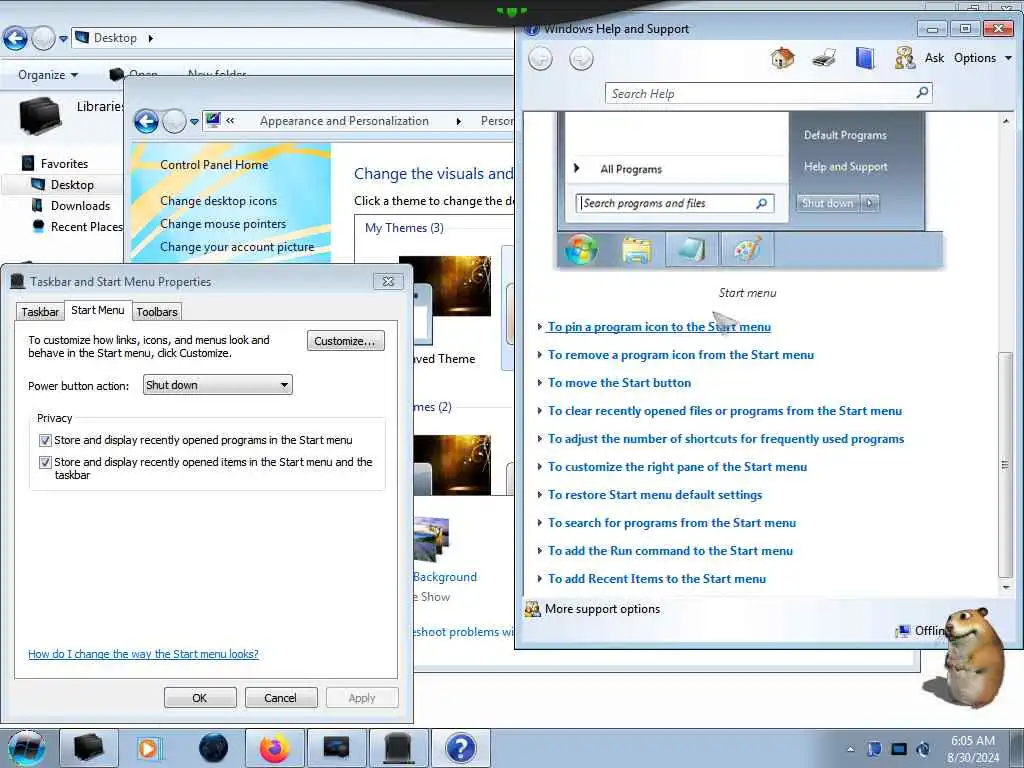Switch to the Taskbar tab
Screen dimensions: 1024x768
click(x=40, y=312)
